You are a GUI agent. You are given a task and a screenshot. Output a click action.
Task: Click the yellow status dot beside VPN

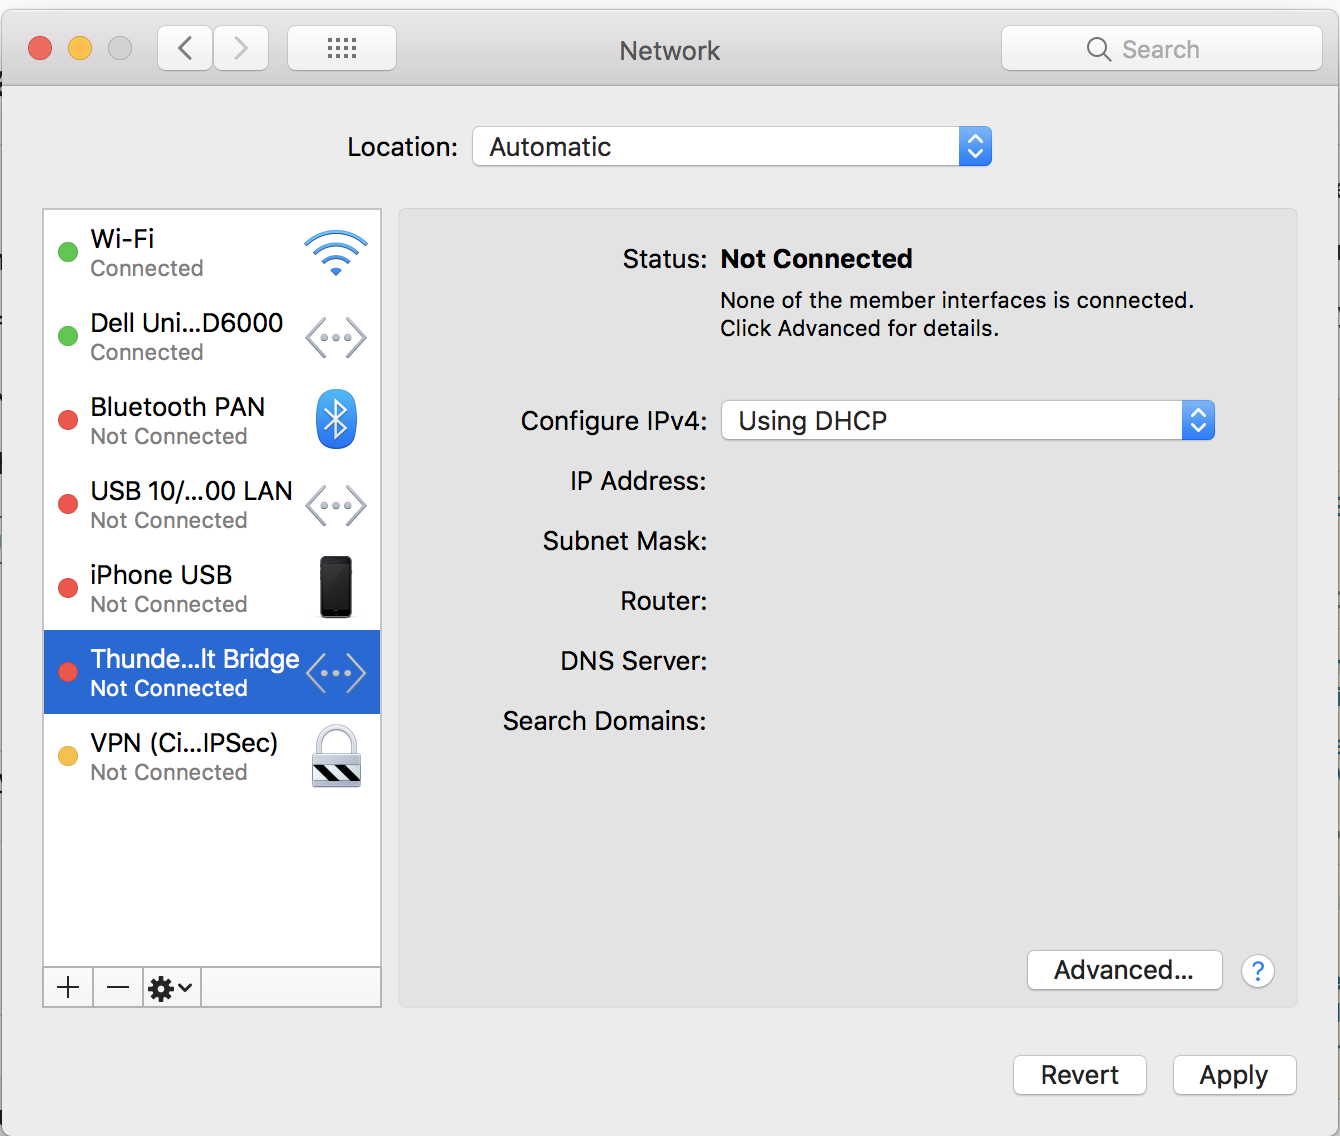pos(68,756)
